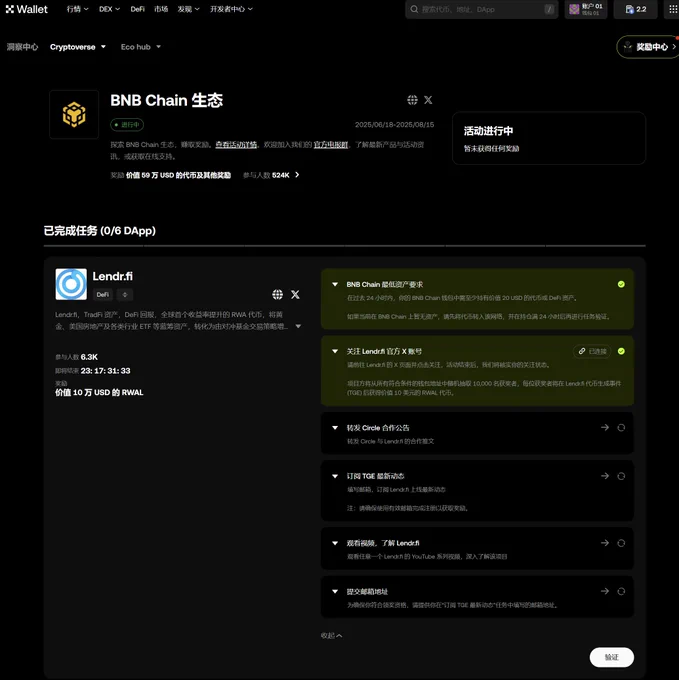Image resolution: width=679 pixels, height=680 pixels.
Task: View the 参与人数 524K participants arrow
Action: [x=297, y=175]
